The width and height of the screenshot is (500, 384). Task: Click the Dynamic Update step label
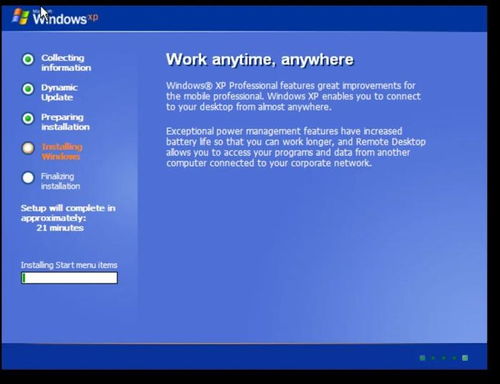point(59,92)
